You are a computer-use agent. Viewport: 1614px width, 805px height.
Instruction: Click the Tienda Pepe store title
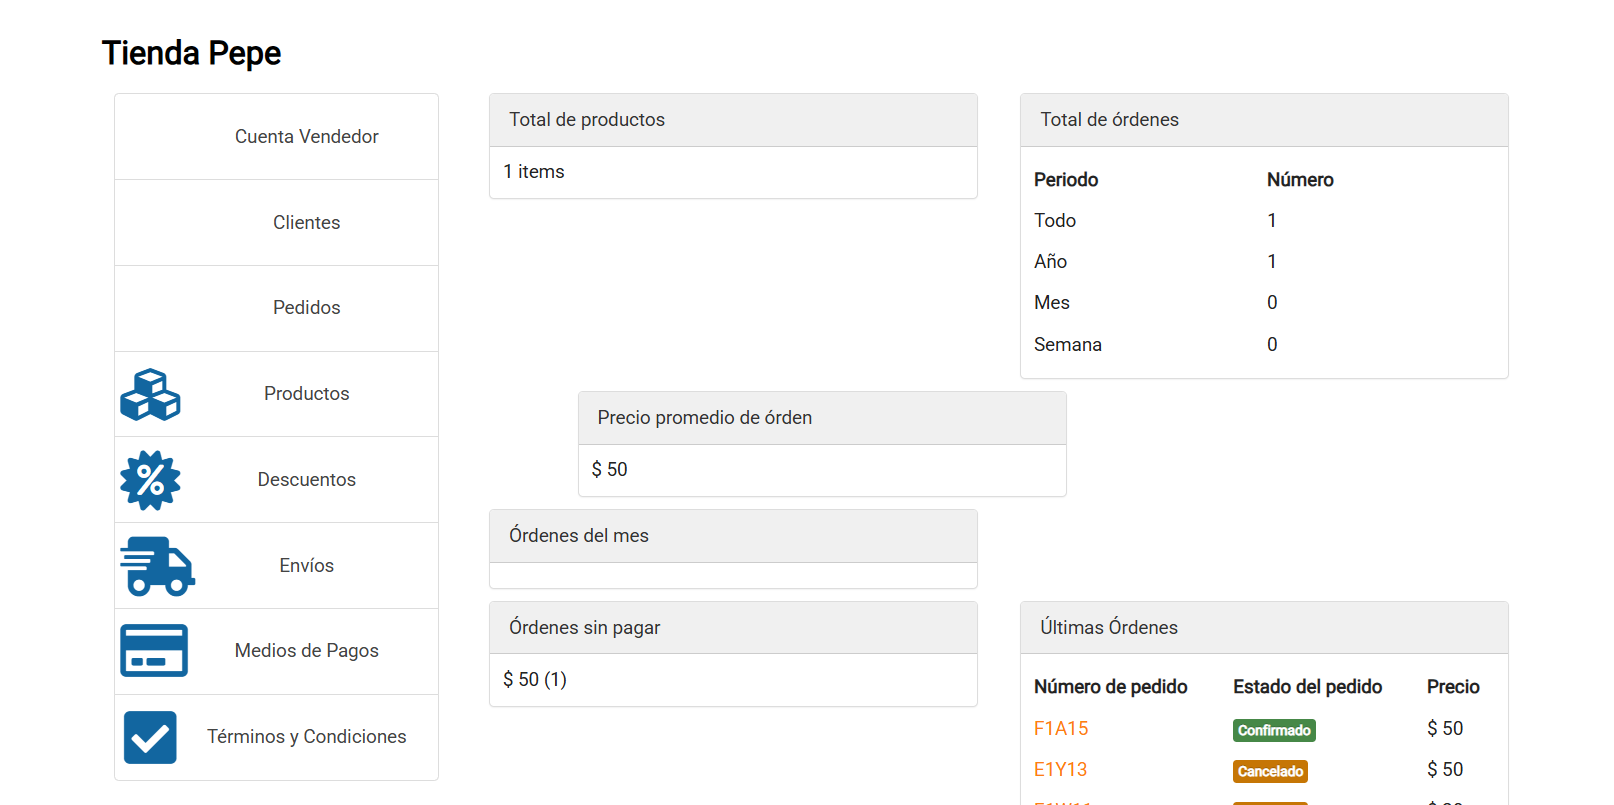[x=191, y=53]
